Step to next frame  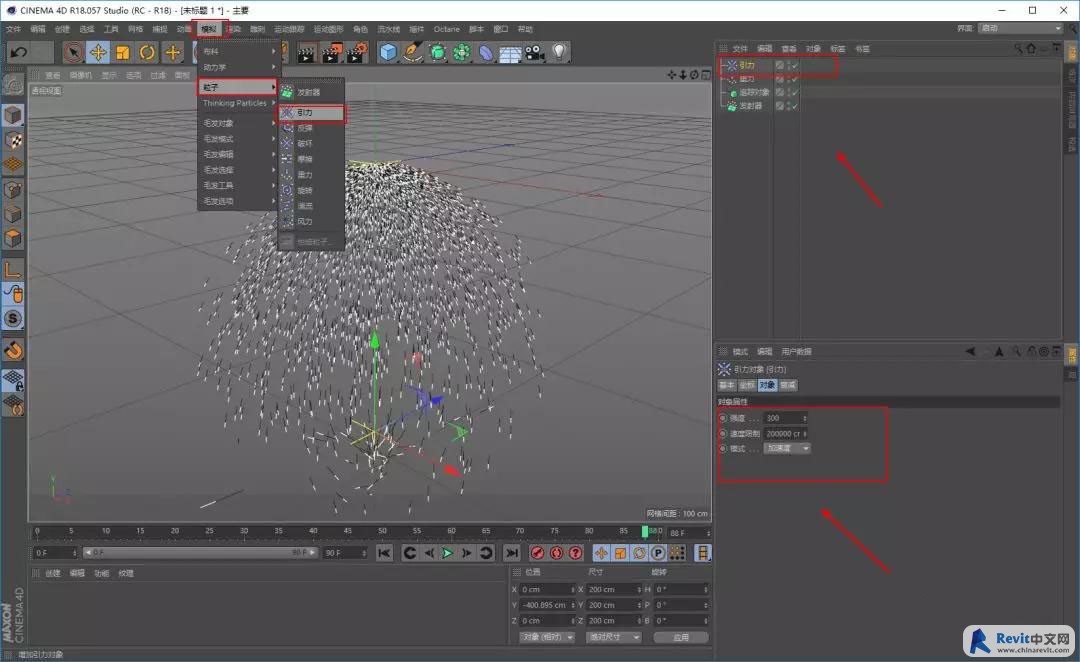(x=466, y=553)
